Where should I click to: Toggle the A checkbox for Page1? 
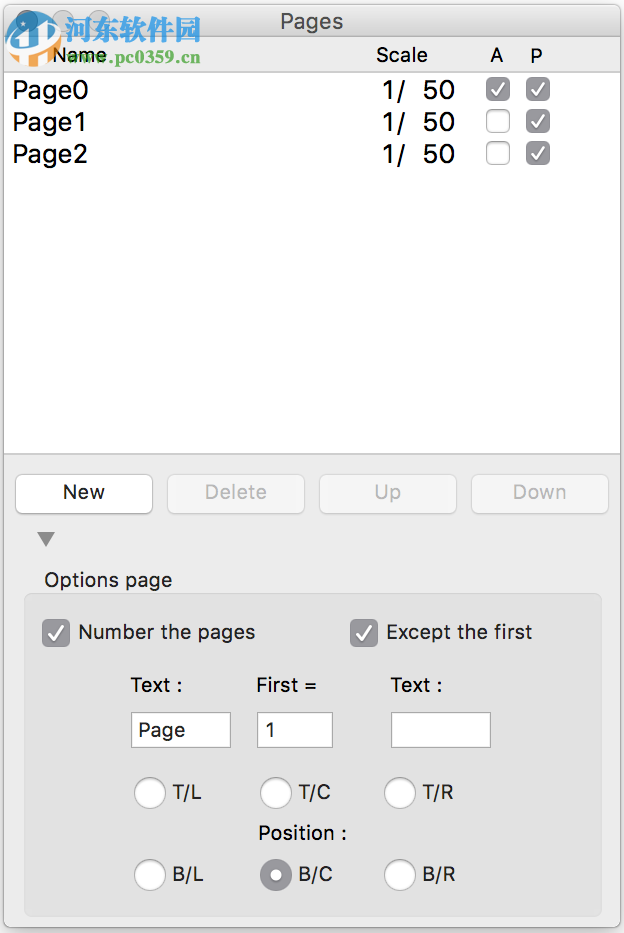pos(497,121)
